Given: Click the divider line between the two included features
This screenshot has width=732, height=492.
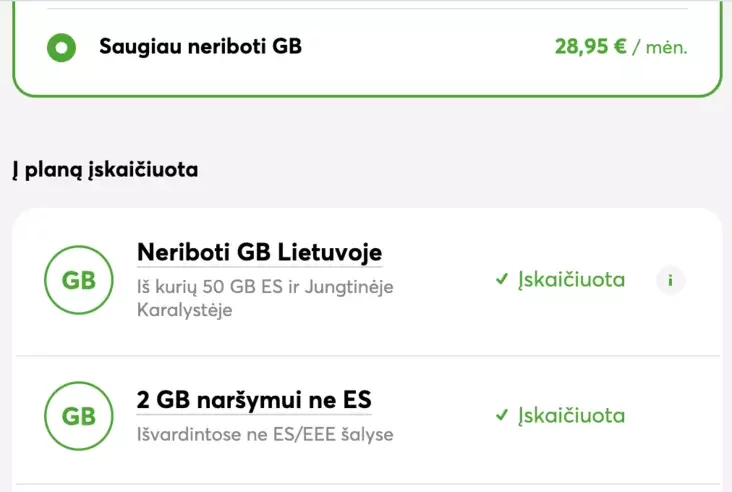Looking at the screenshot, I should (x=366, y=356).
